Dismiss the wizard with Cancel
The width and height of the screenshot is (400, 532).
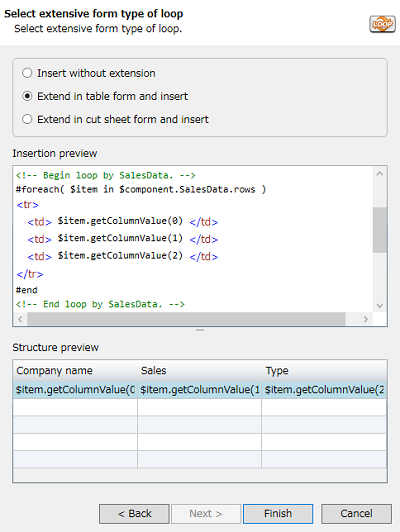tap(356, 514)
